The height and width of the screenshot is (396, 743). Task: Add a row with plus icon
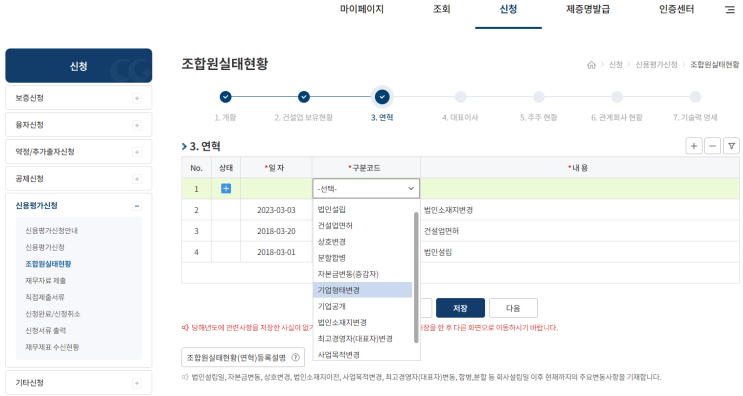tap(694, 146)
